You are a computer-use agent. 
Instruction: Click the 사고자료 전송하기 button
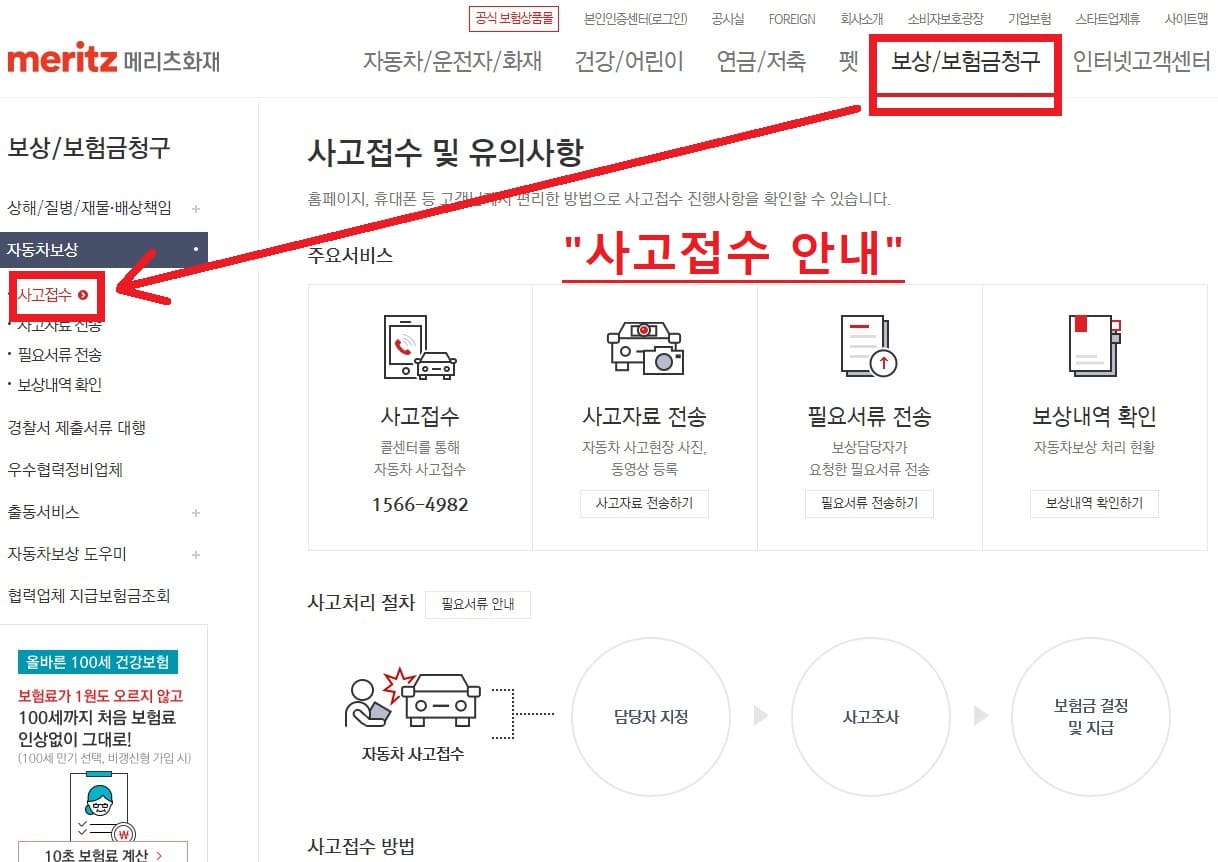644,504
